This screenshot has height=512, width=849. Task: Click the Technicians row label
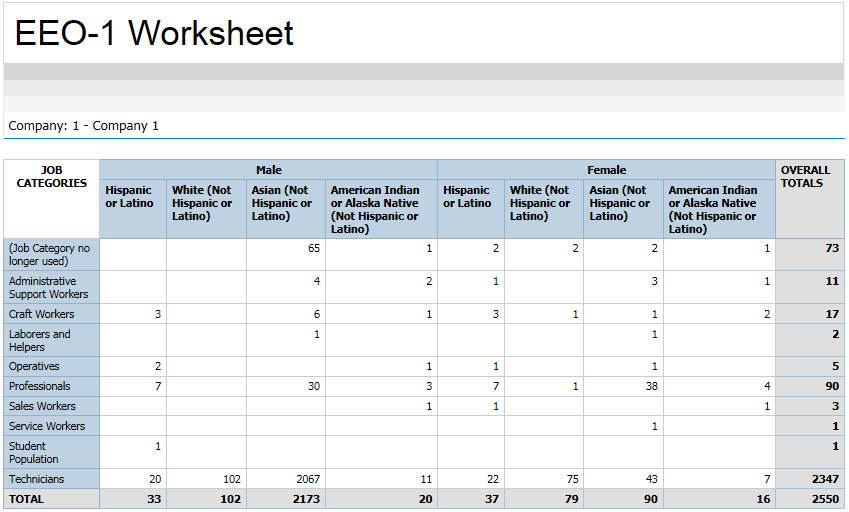(37, 479)
